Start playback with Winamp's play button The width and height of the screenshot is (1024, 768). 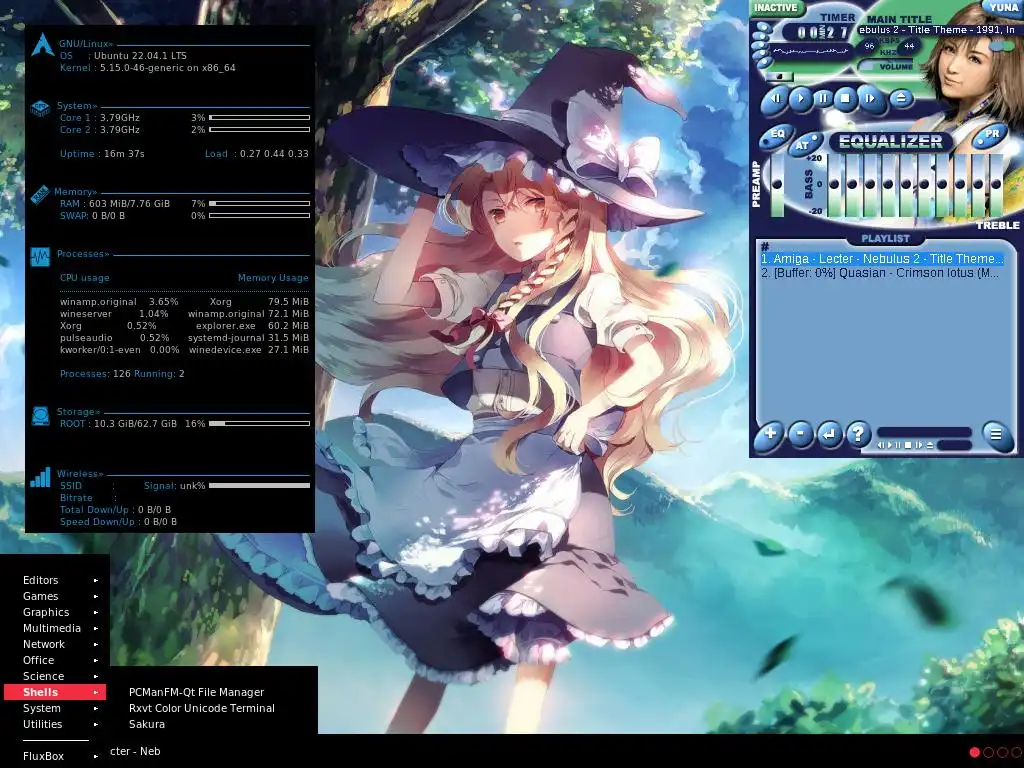pyautogui.click(x=801, y=98)
